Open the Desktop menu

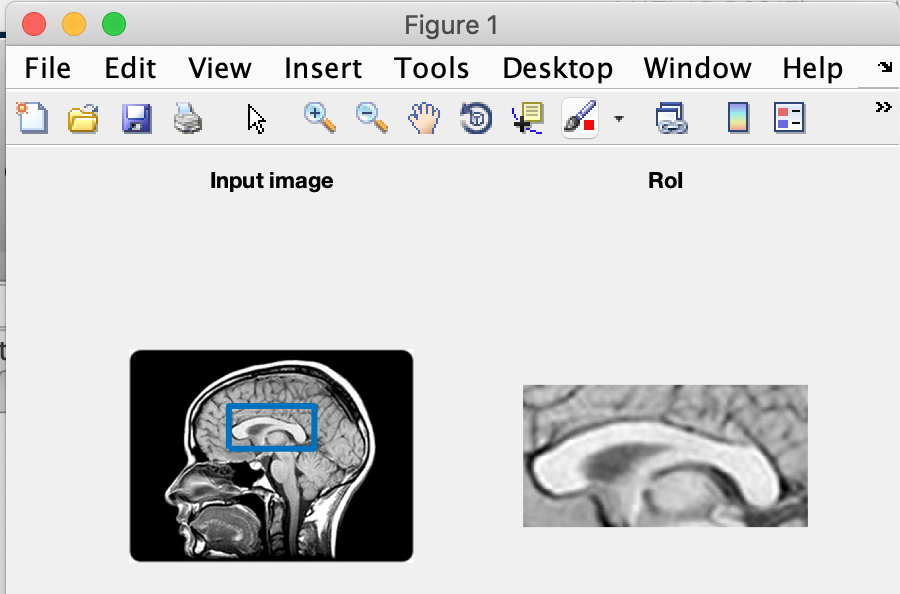pyautogui.click(x=557, y=68)
